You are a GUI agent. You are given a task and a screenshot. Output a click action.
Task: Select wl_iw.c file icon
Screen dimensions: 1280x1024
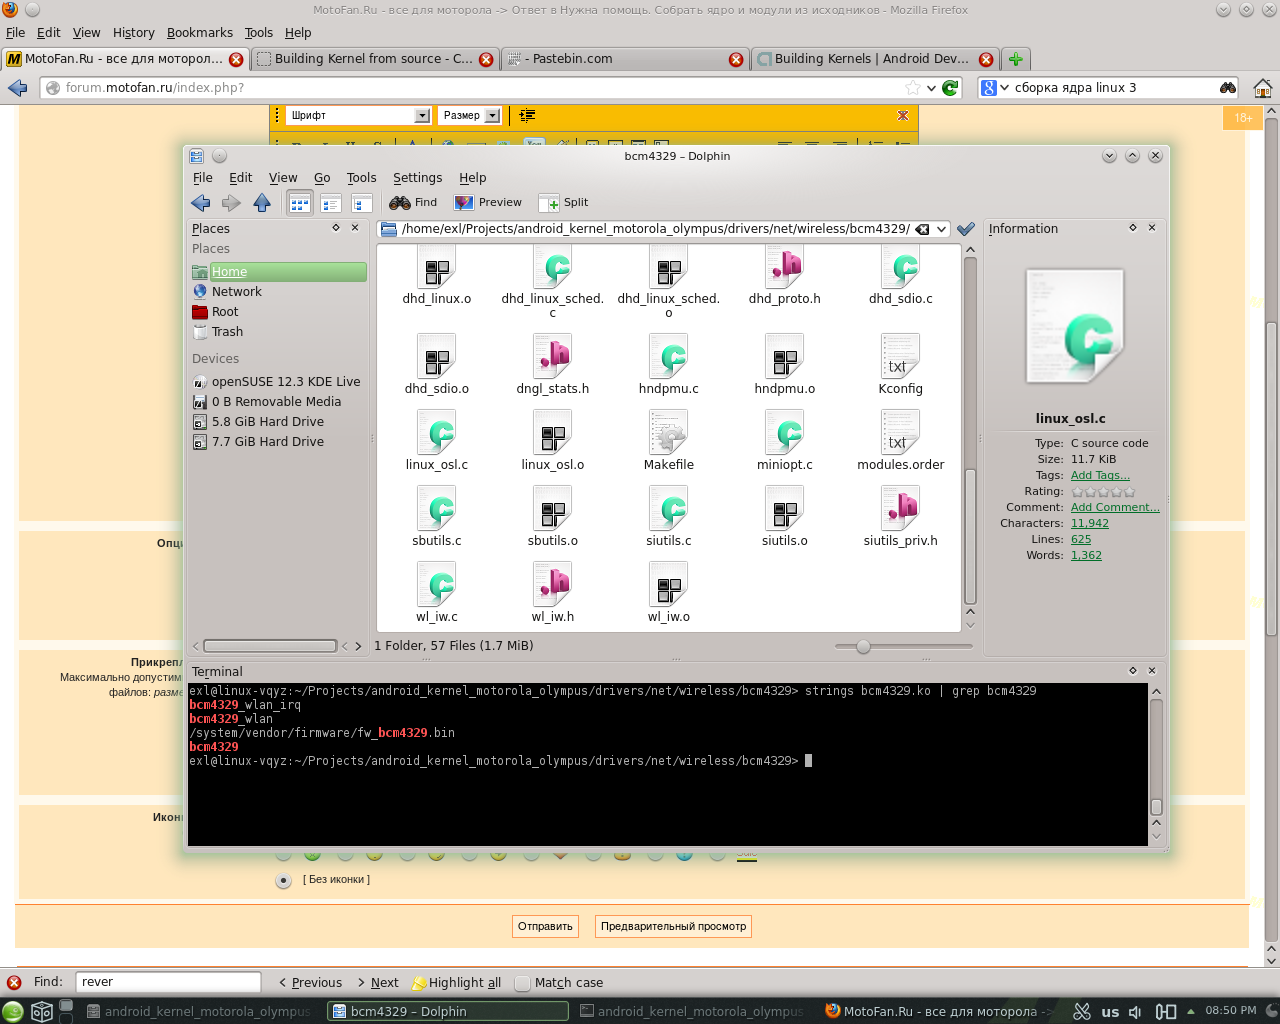coord(437,585)
